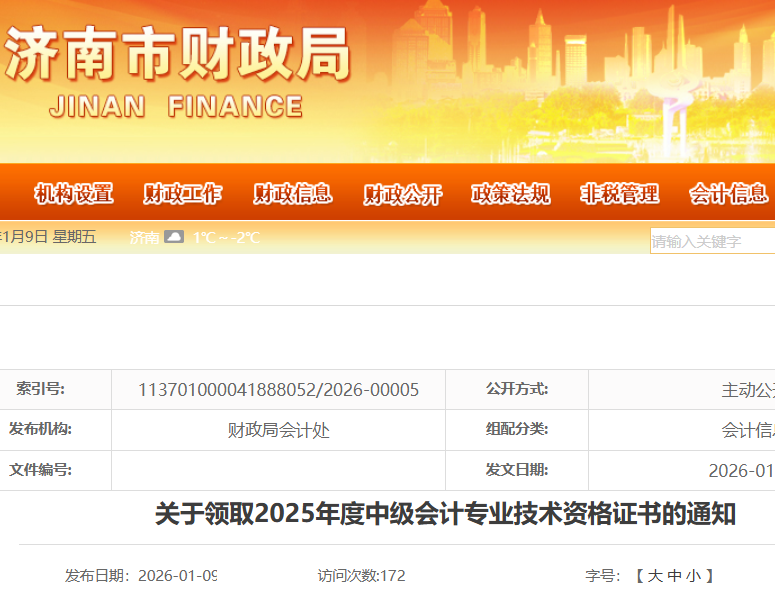775x612 pixels.
Task: Open the 财政信息 navigation item
Action: tap(292, 194)
